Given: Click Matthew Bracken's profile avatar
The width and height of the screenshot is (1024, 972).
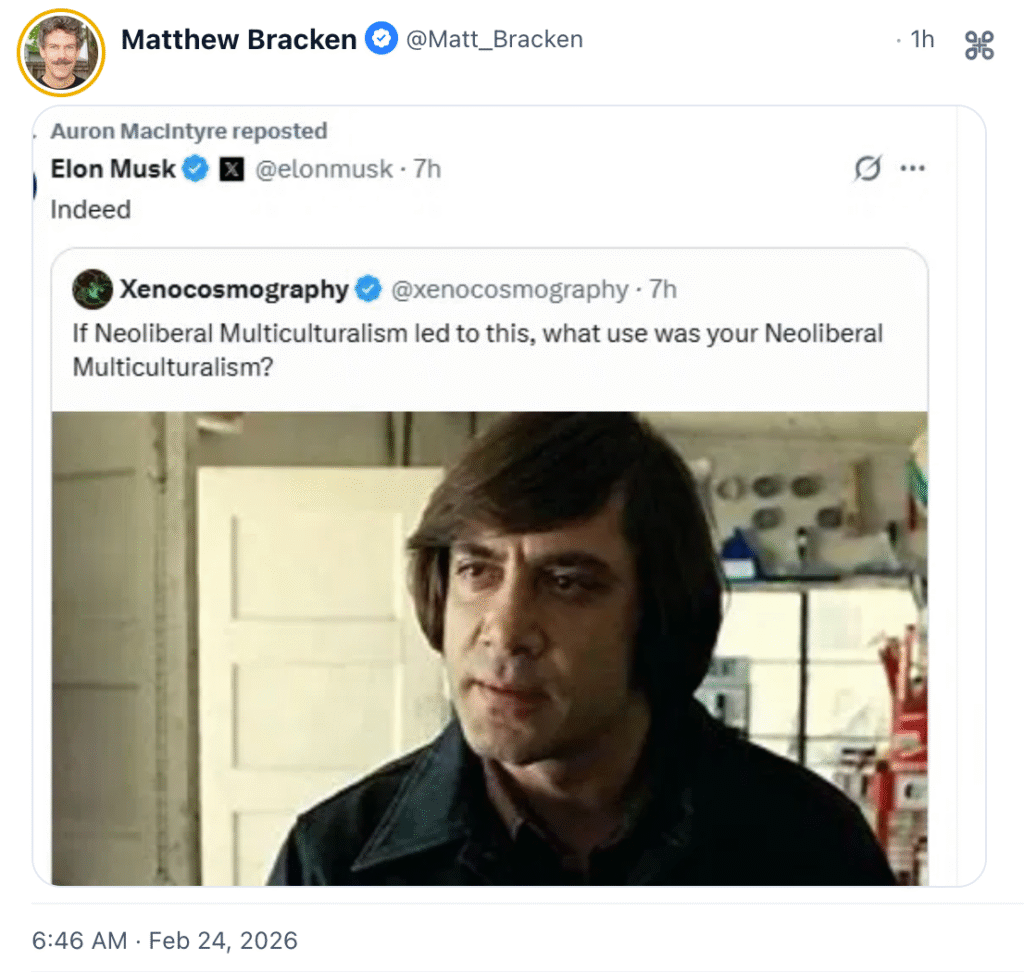Looking at the screenshot, I should pos(61,54).
